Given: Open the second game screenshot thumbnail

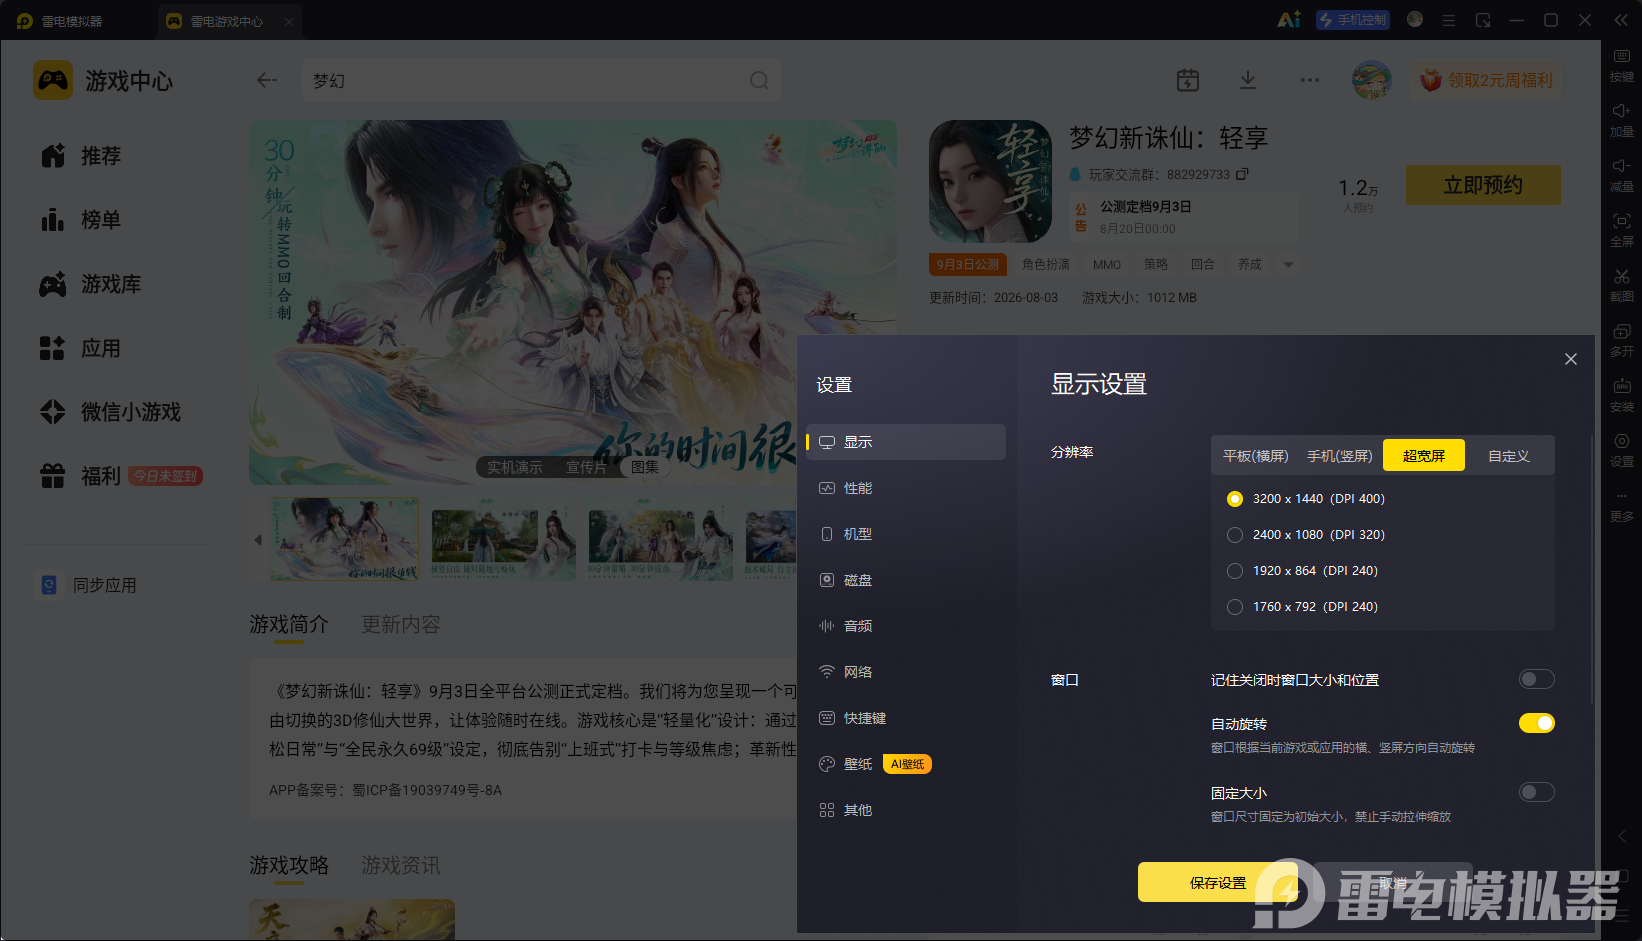Looking at the screenshot, I should pyautogui.click(x=504, y=540).
